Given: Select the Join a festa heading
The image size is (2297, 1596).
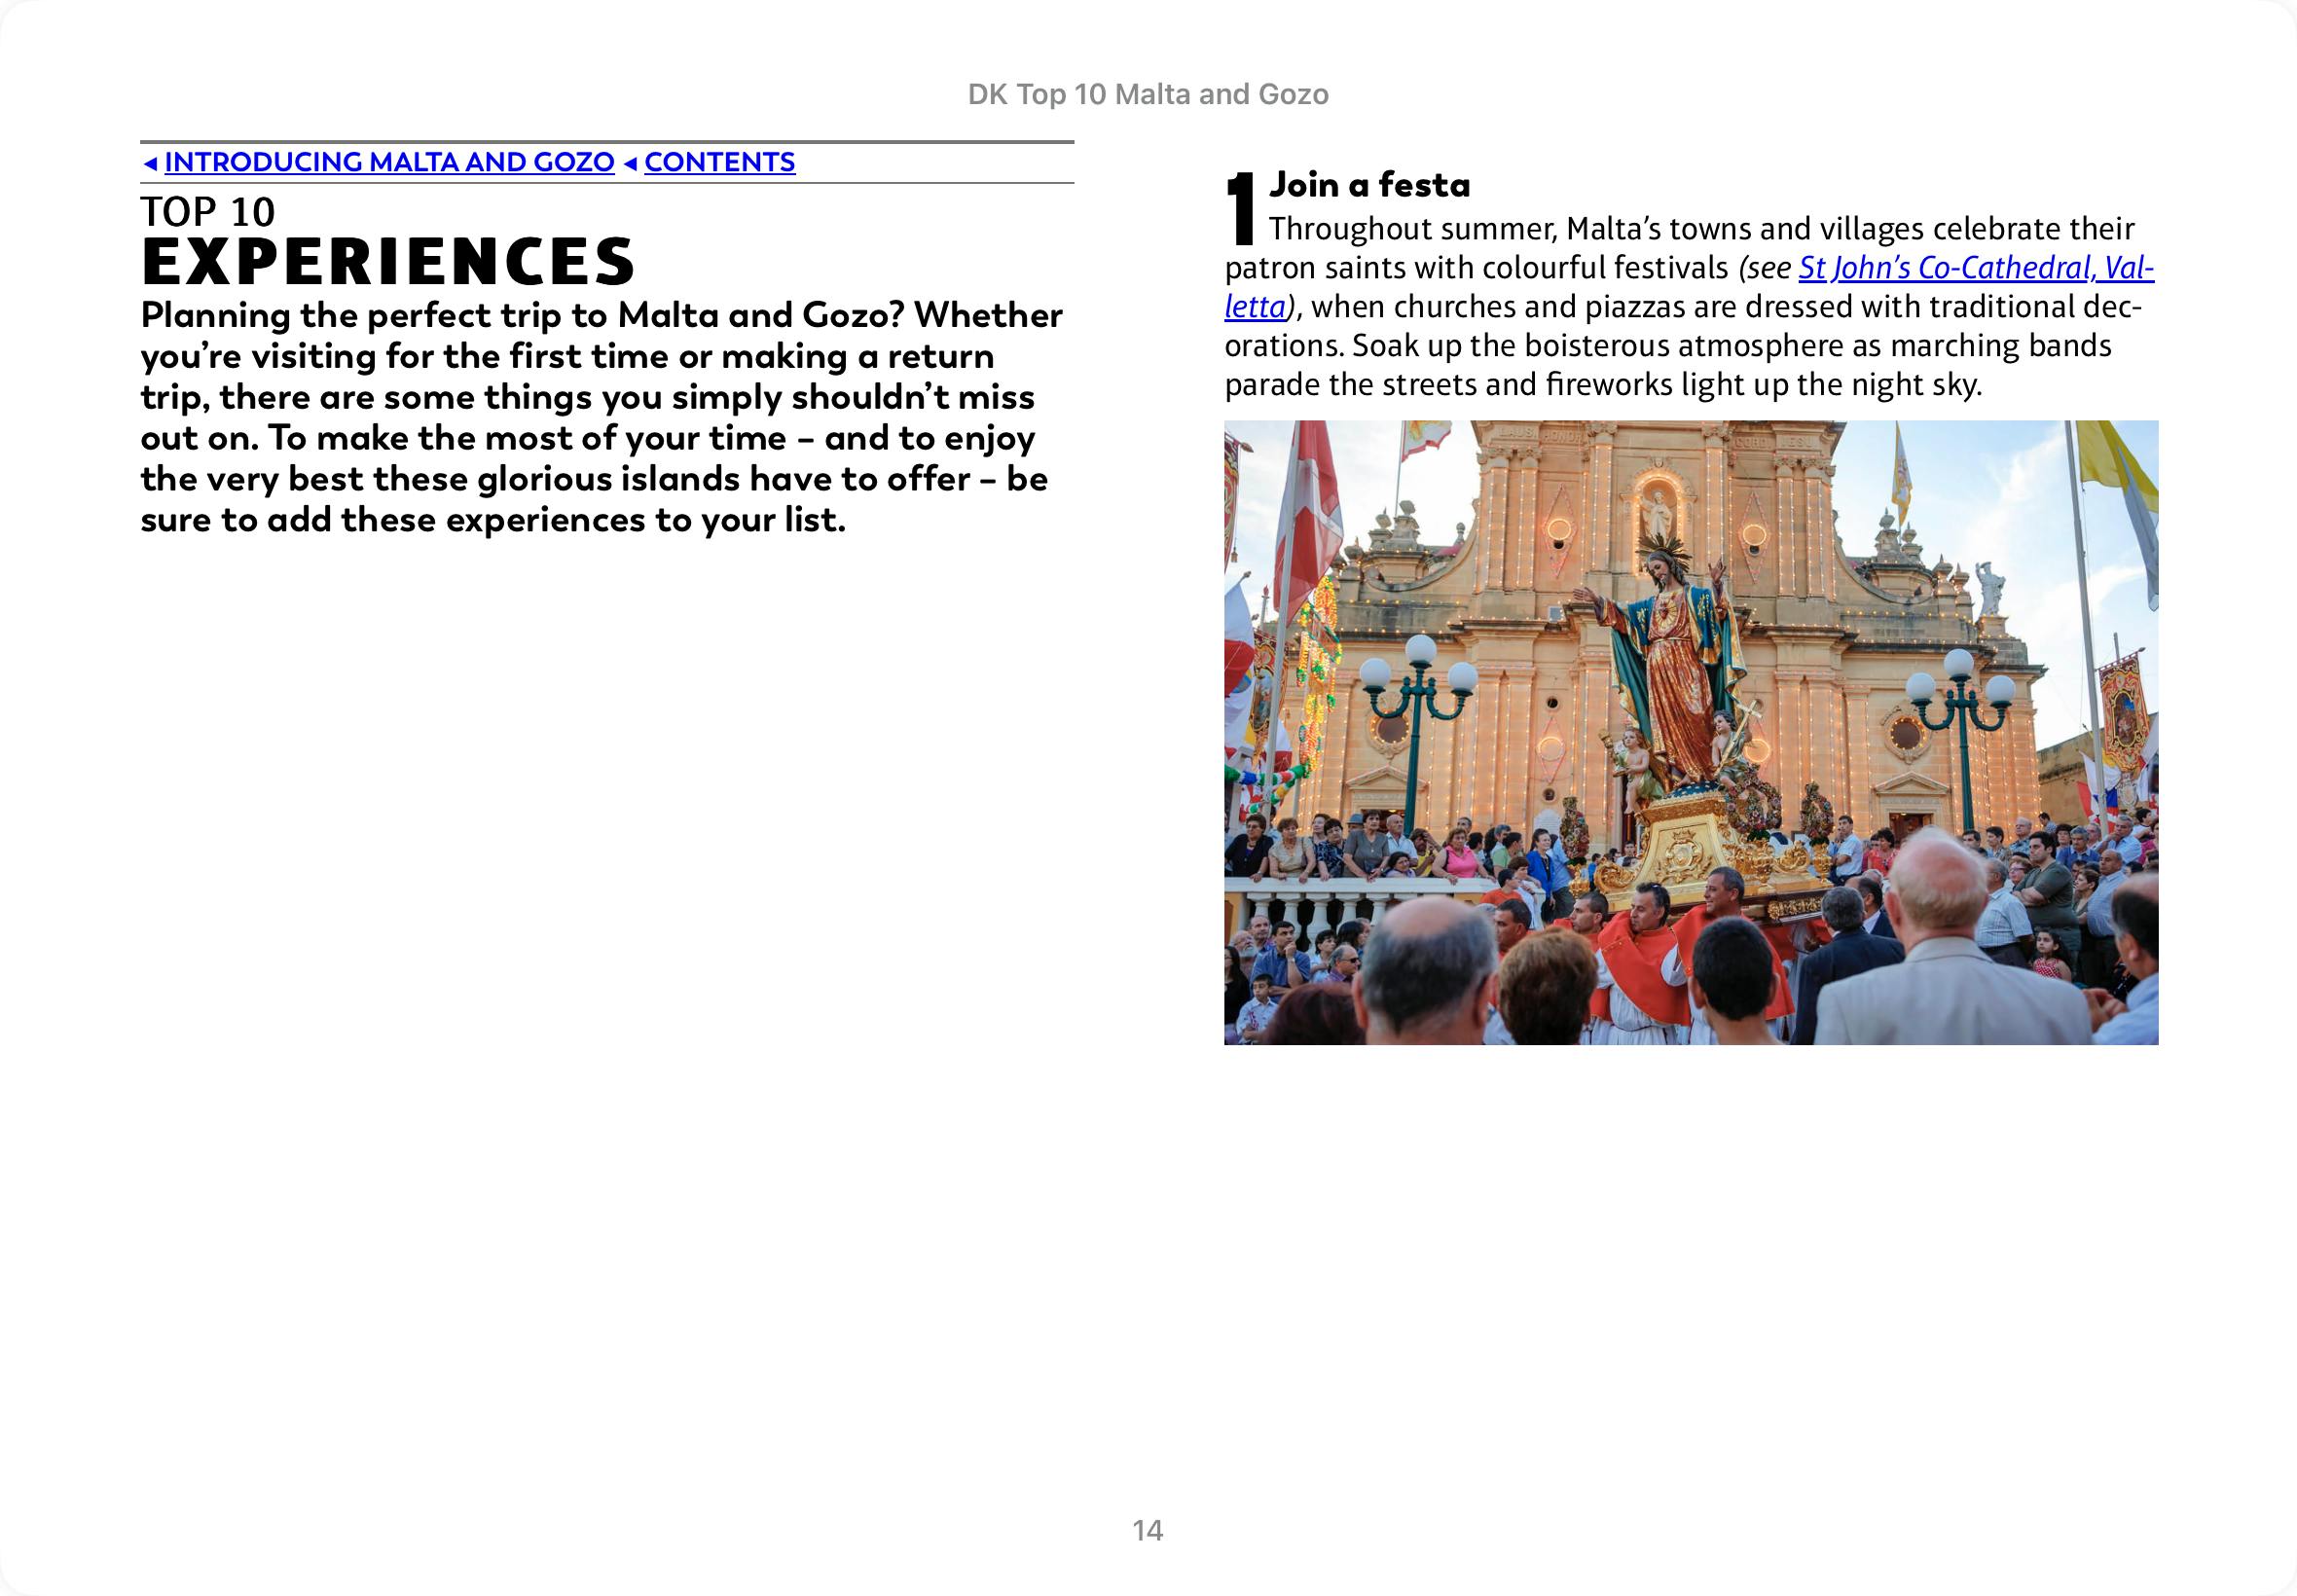Looking at the screenshot, I should point(1369,185).
